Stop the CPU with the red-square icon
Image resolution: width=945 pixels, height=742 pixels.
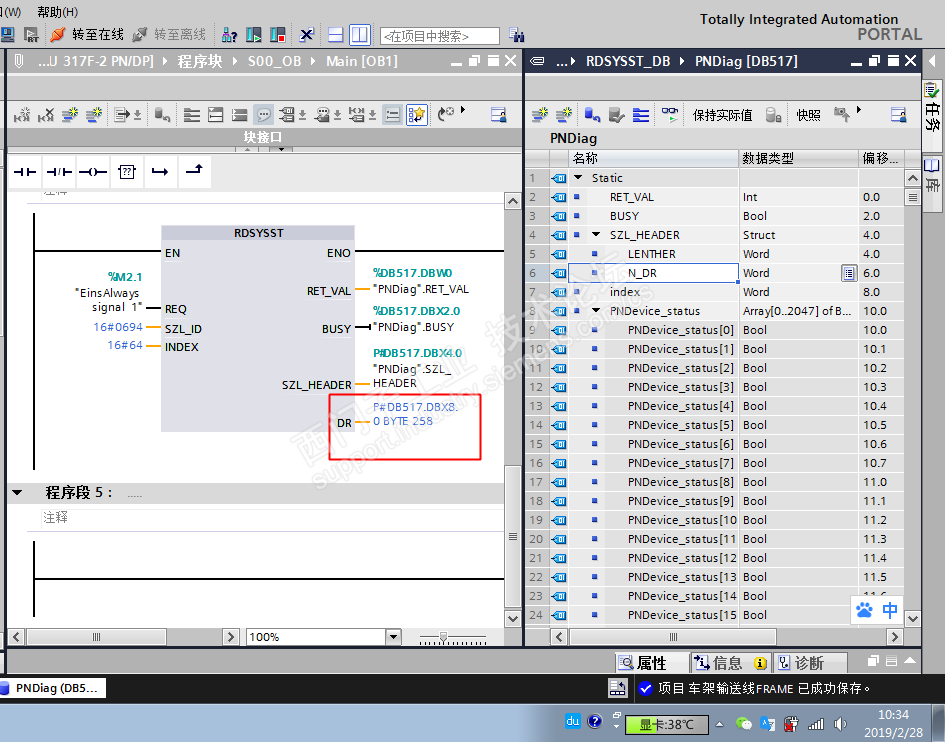point(278,34)
